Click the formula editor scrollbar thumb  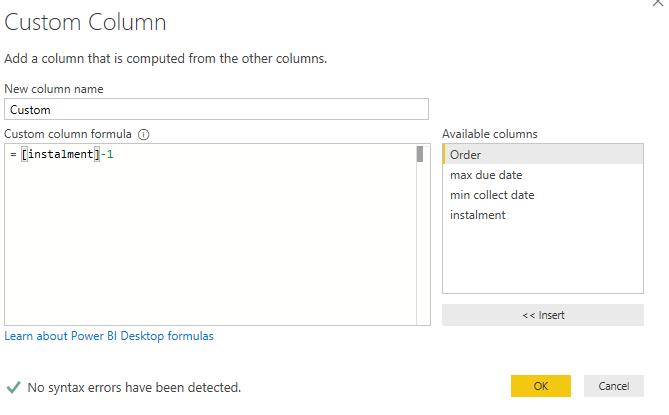420,154
